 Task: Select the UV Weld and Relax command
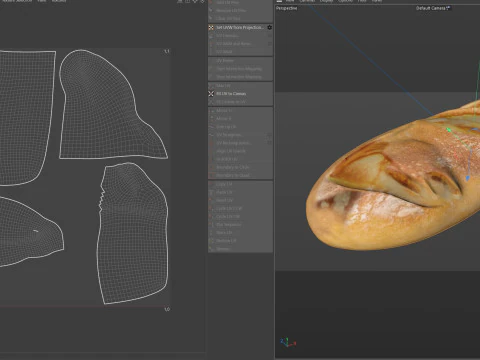[x=240, y=44]
